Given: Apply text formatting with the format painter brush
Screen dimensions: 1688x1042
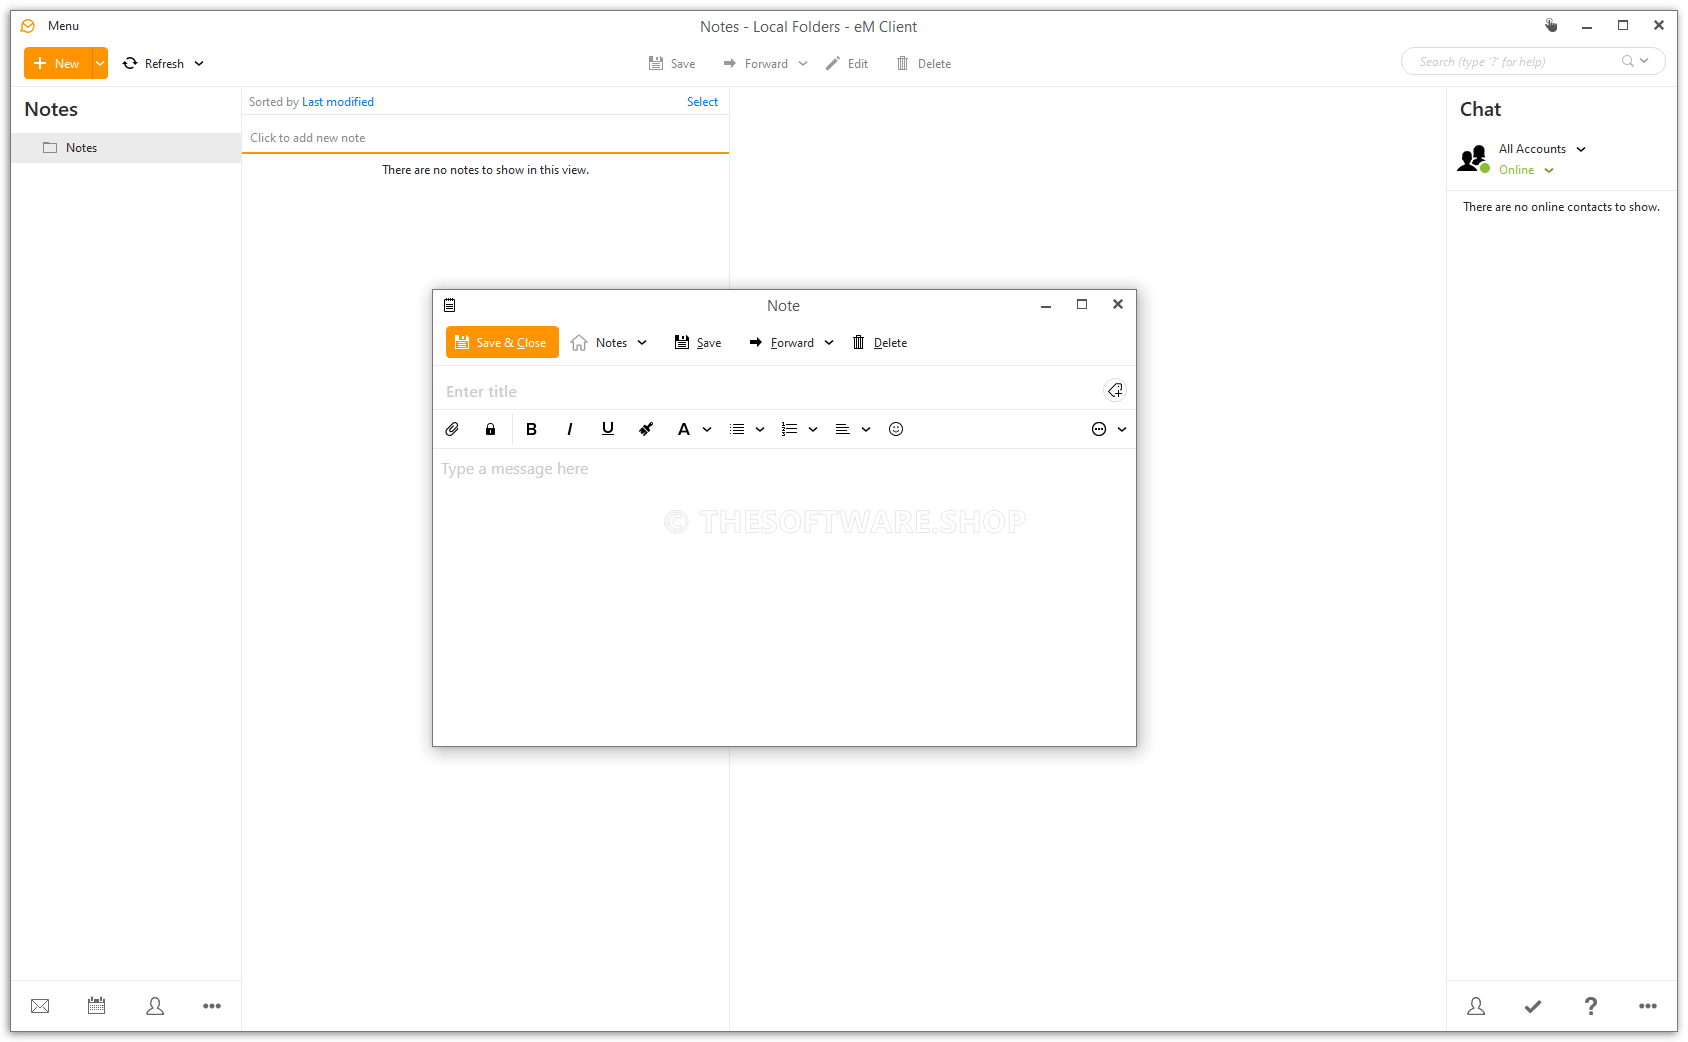Looking at the screenshot, I should click(645, 429).
